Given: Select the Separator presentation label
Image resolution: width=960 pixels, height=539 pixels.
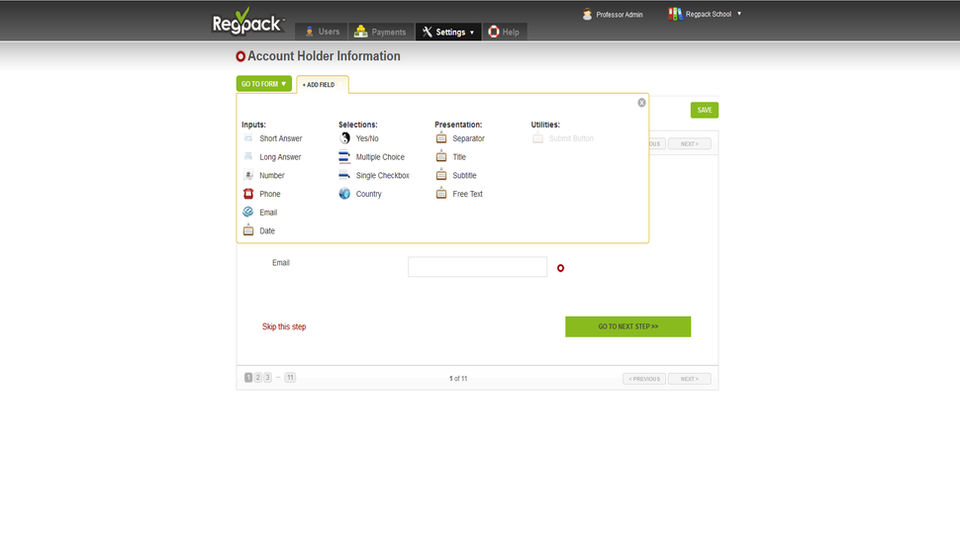Looking at the screenshot, I should pyautogui.click(x=468, y=138).
